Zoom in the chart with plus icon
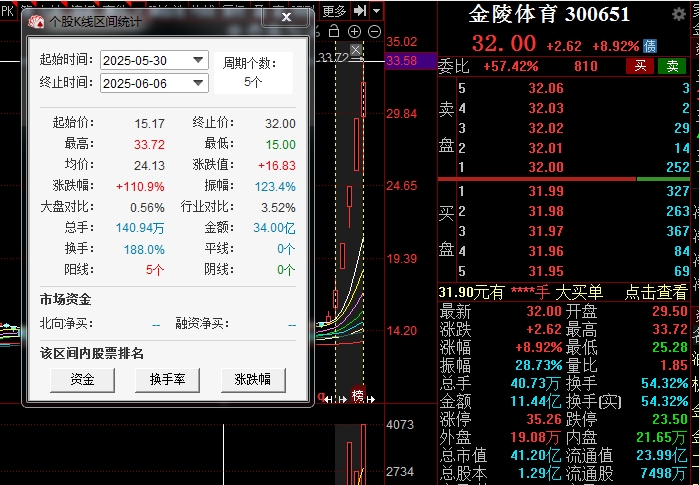Image resolution: width=699 pixels, height=485 pixels. (x=354, y=32)
